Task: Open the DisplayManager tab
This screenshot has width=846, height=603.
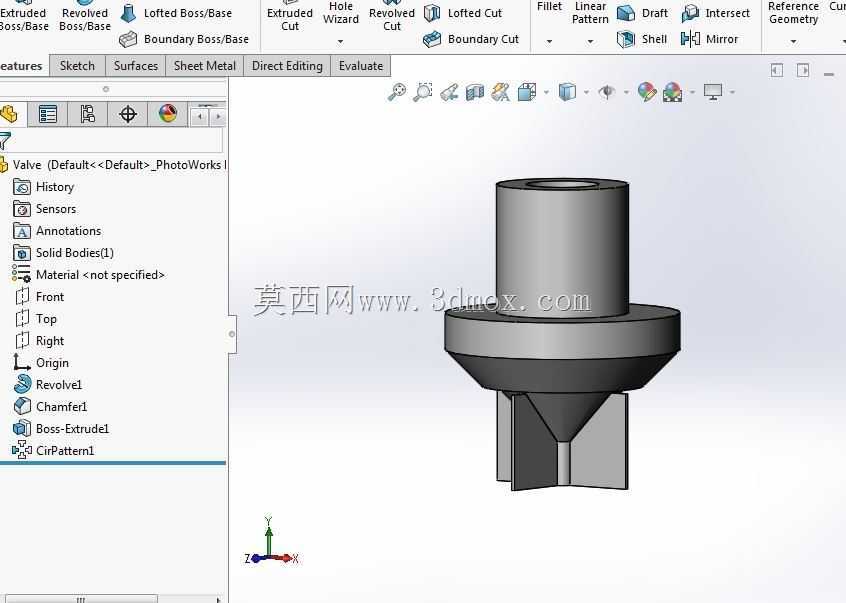Action: point(168,114)
